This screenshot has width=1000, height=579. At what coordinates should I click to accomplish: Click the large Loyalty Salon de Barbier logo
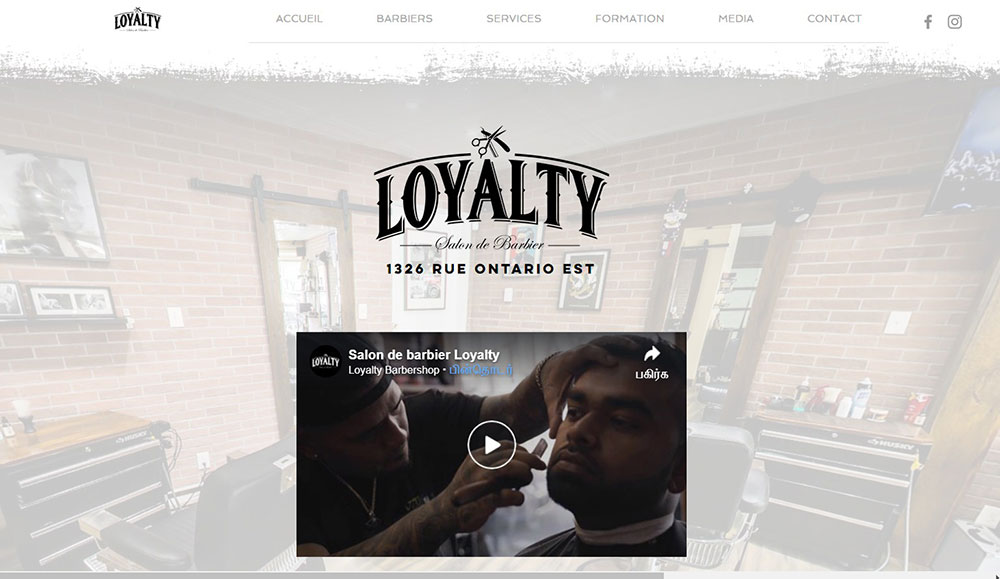tap(491, 189)
